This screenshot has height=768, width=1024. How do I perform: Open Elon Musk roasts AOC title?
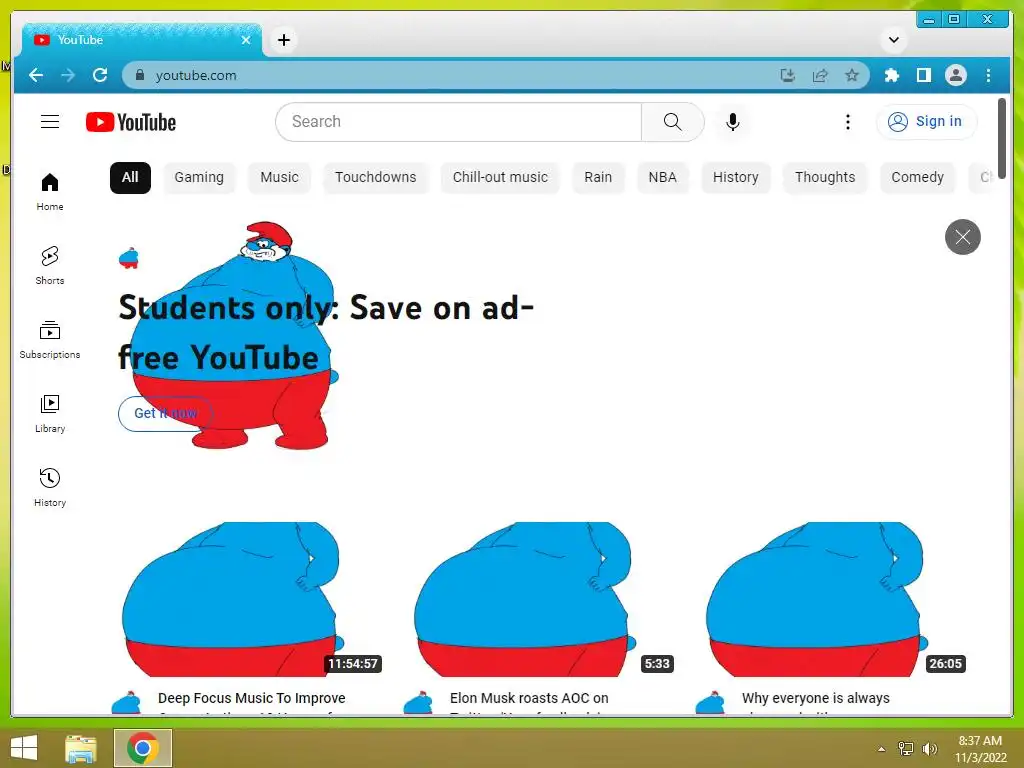click(x=529, y=698)
